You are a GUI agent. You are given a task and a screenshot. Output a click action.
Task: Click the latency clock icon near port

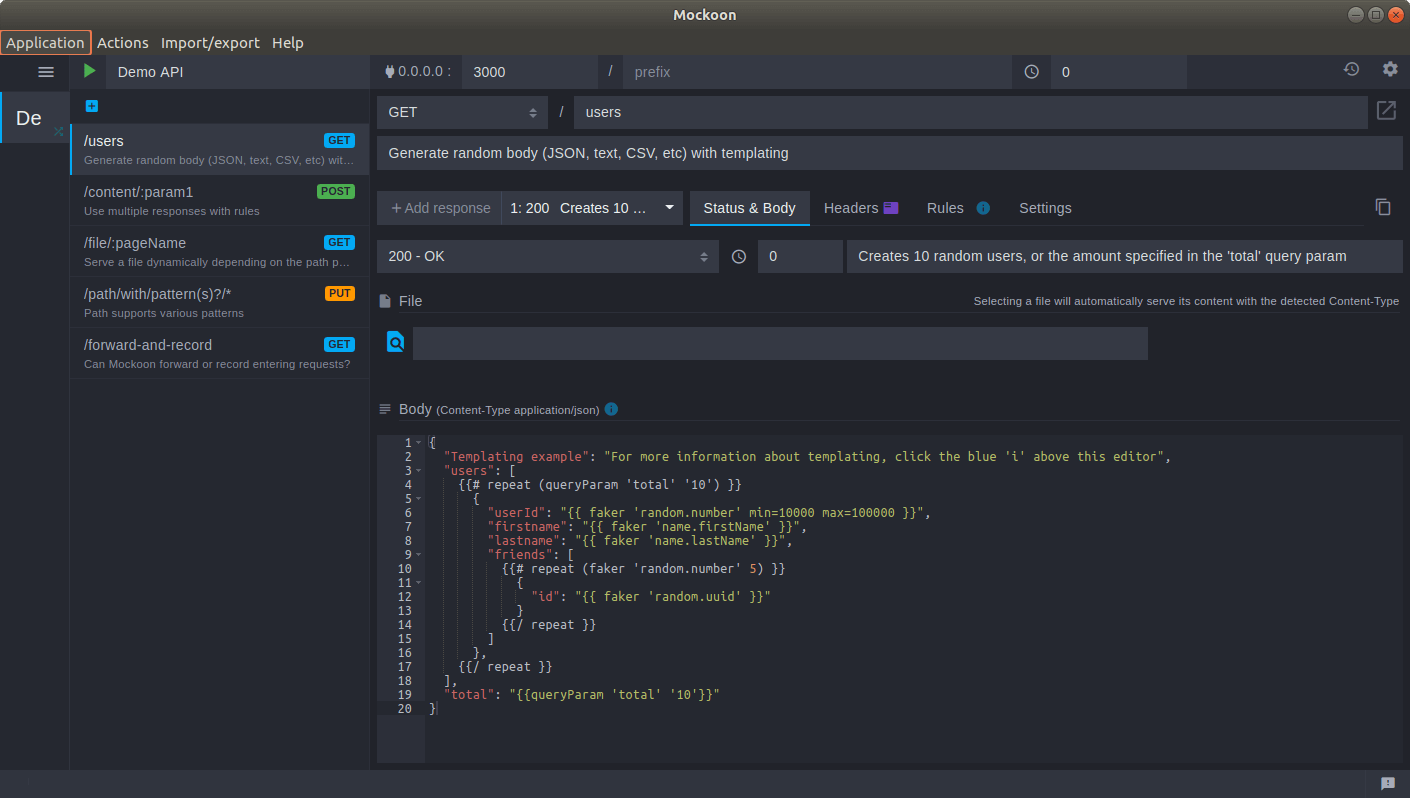(1032, 72)
